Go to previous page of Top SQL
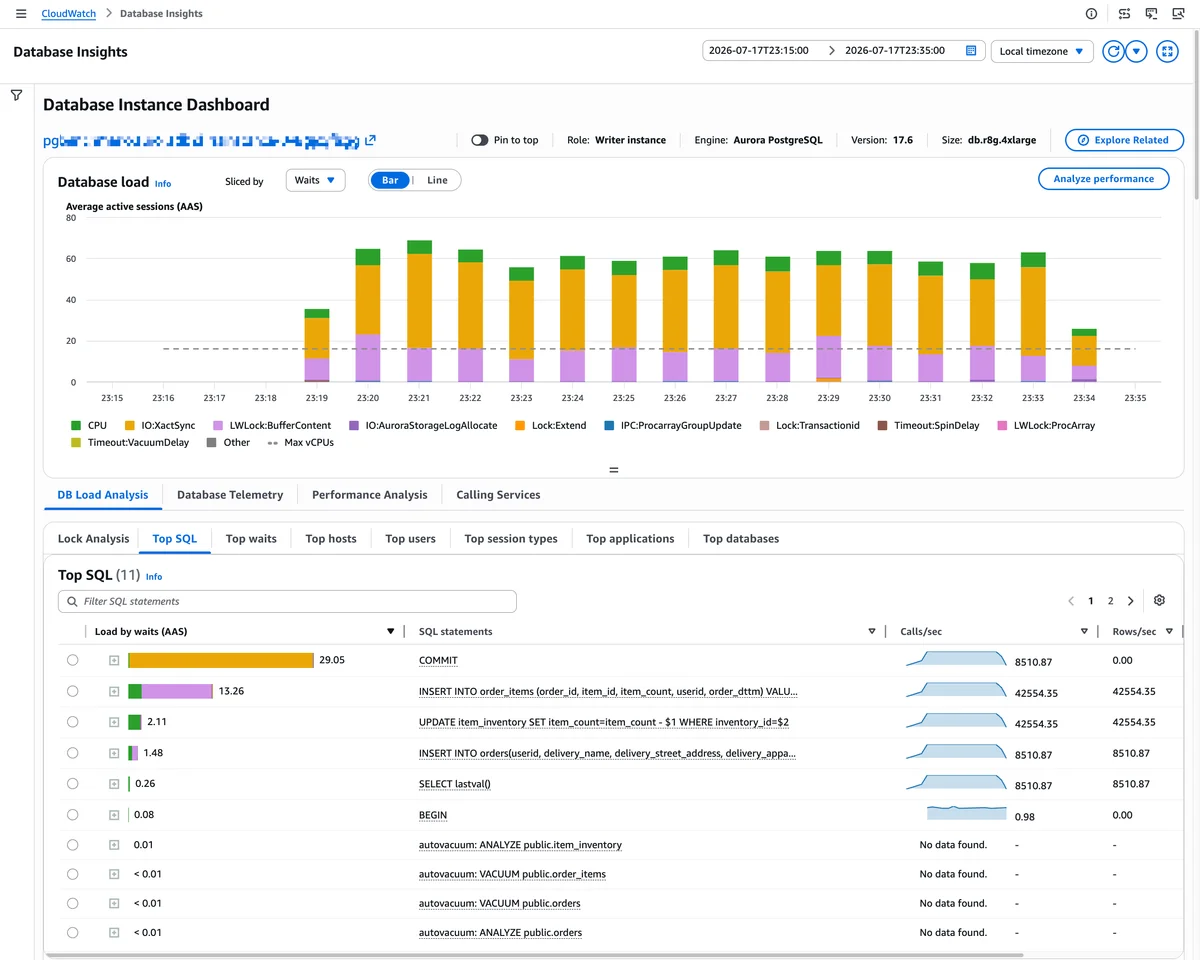Screen dimensions: 1200x960 tap(1071, 601)
